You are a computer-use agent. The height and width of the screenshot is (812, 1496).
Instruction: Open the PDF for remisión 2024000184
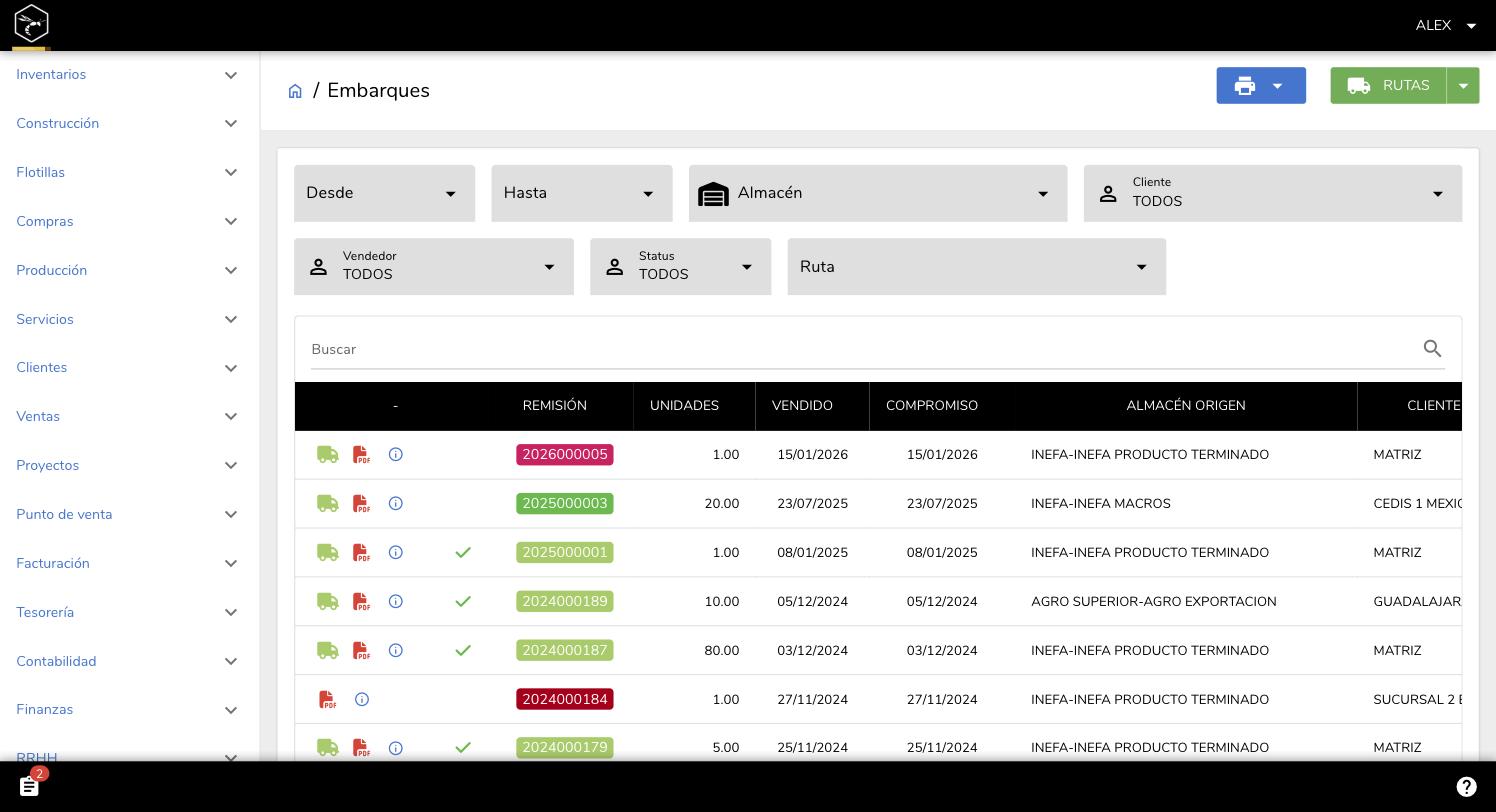point(328,700)
